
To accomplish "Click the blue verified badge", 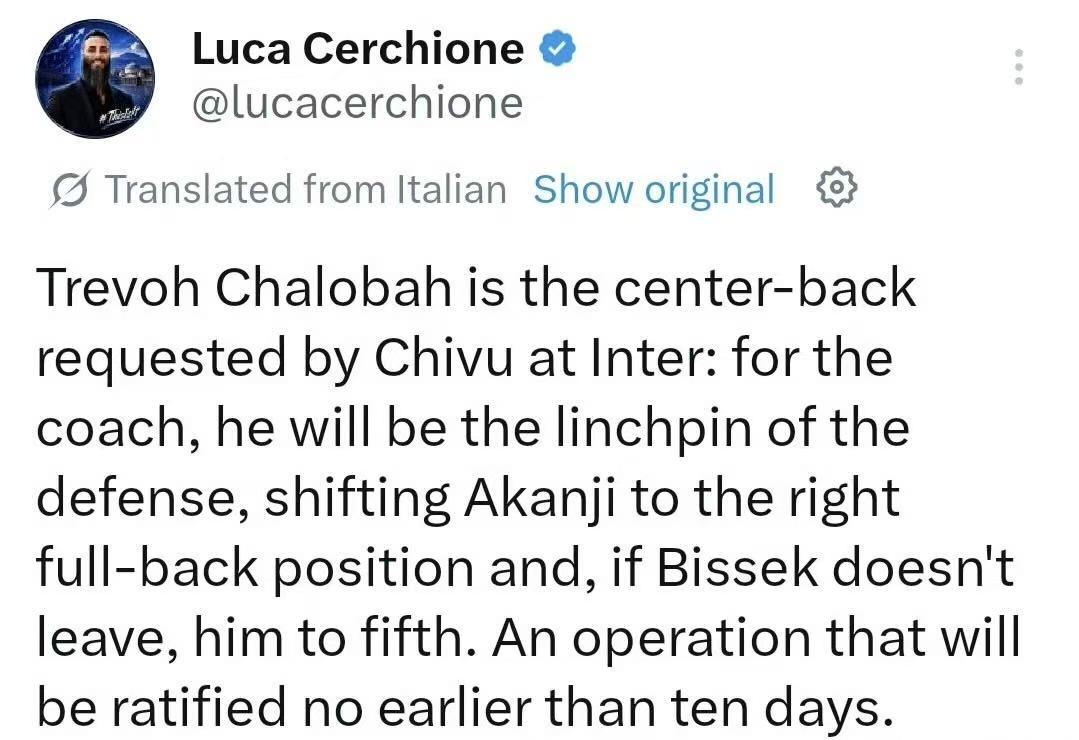I will [x=557, y=49].
